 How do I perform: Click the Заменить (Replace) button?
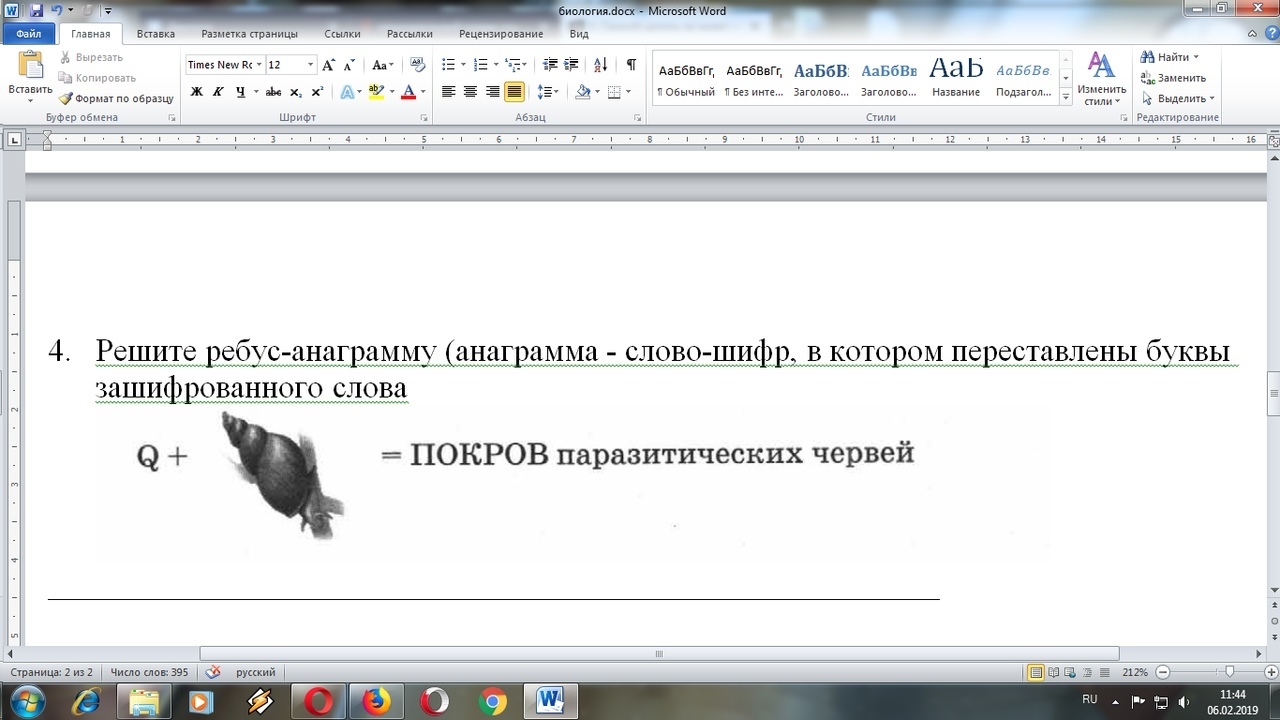1173,78
